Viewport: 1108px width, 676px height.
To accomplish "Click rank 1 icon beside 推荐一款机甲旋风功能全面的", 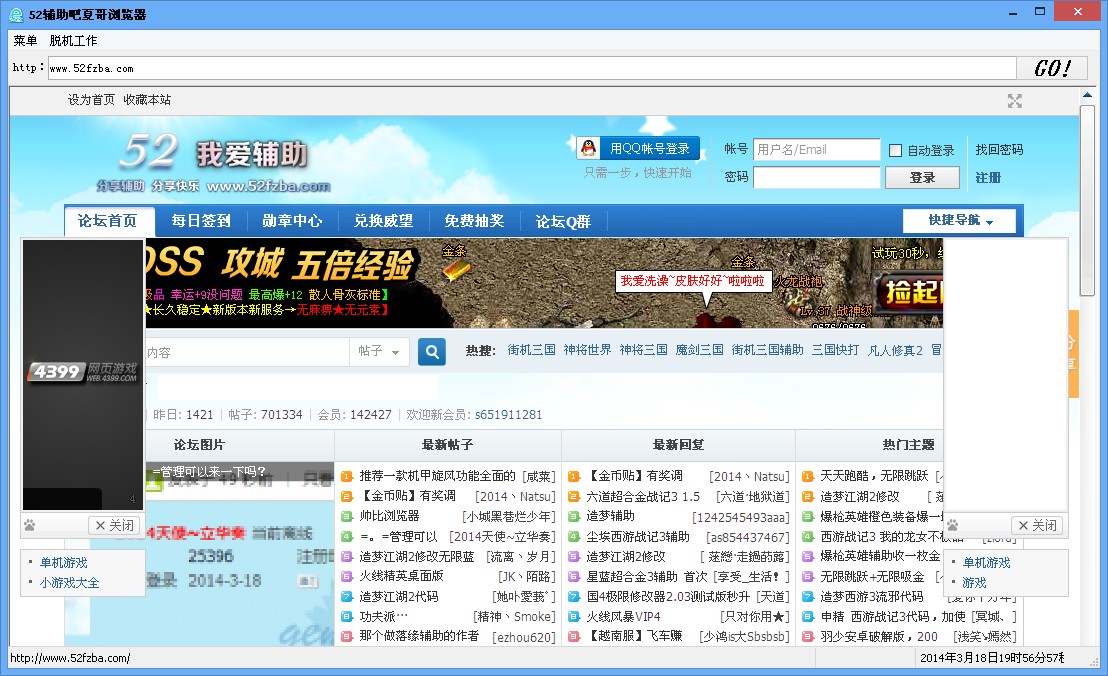I will click(346, 476).
